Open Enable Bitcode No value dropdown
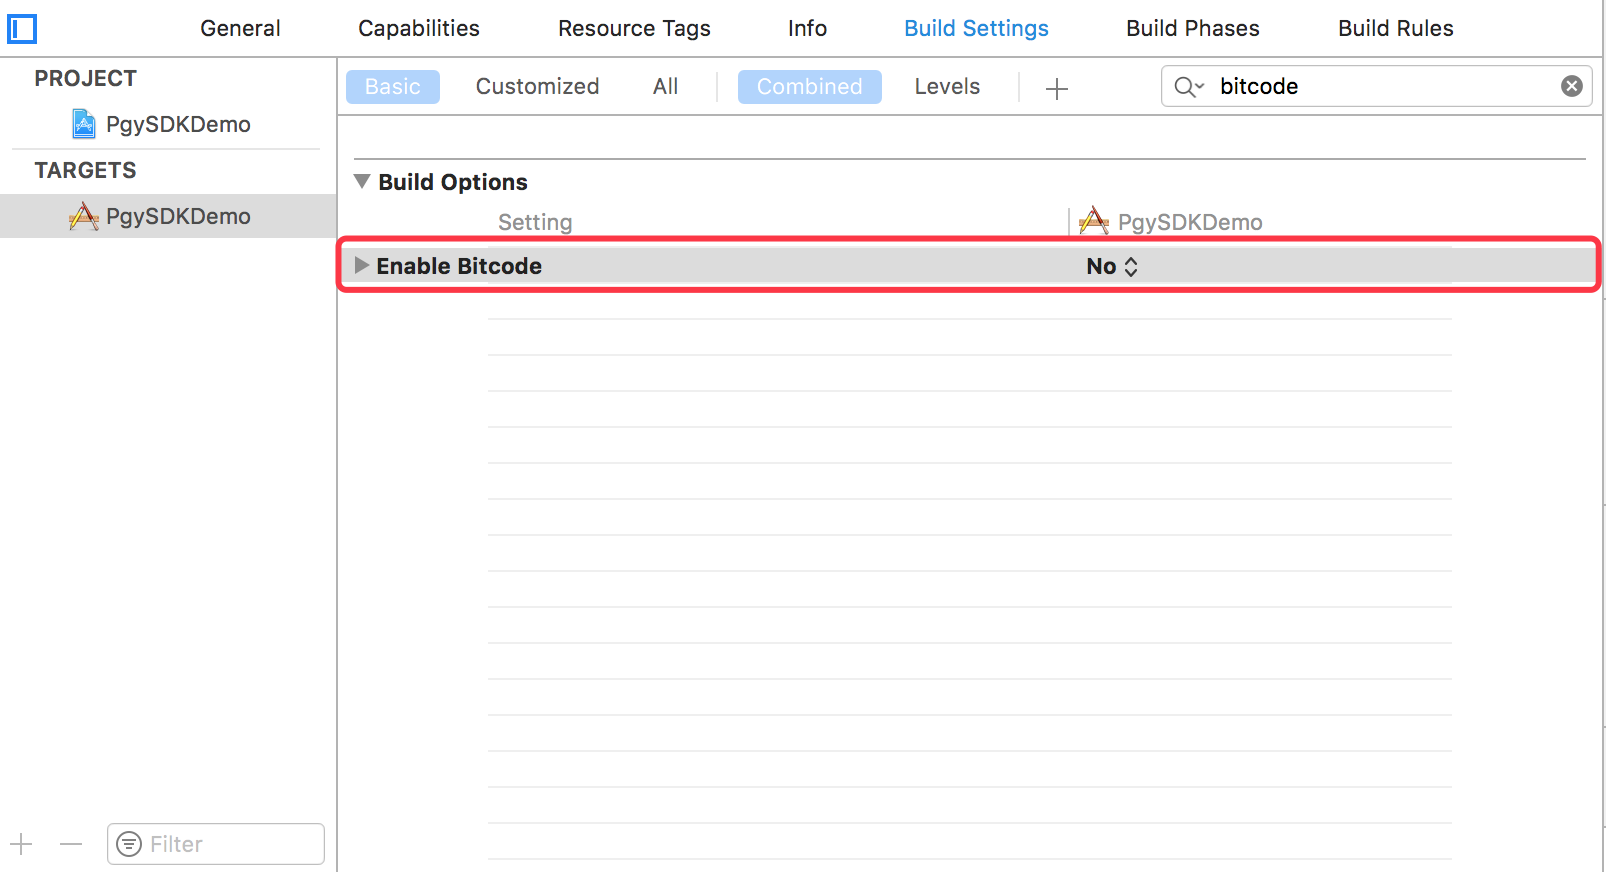Viewport: 1606px width, 872px height. [x=1112, y=266]
